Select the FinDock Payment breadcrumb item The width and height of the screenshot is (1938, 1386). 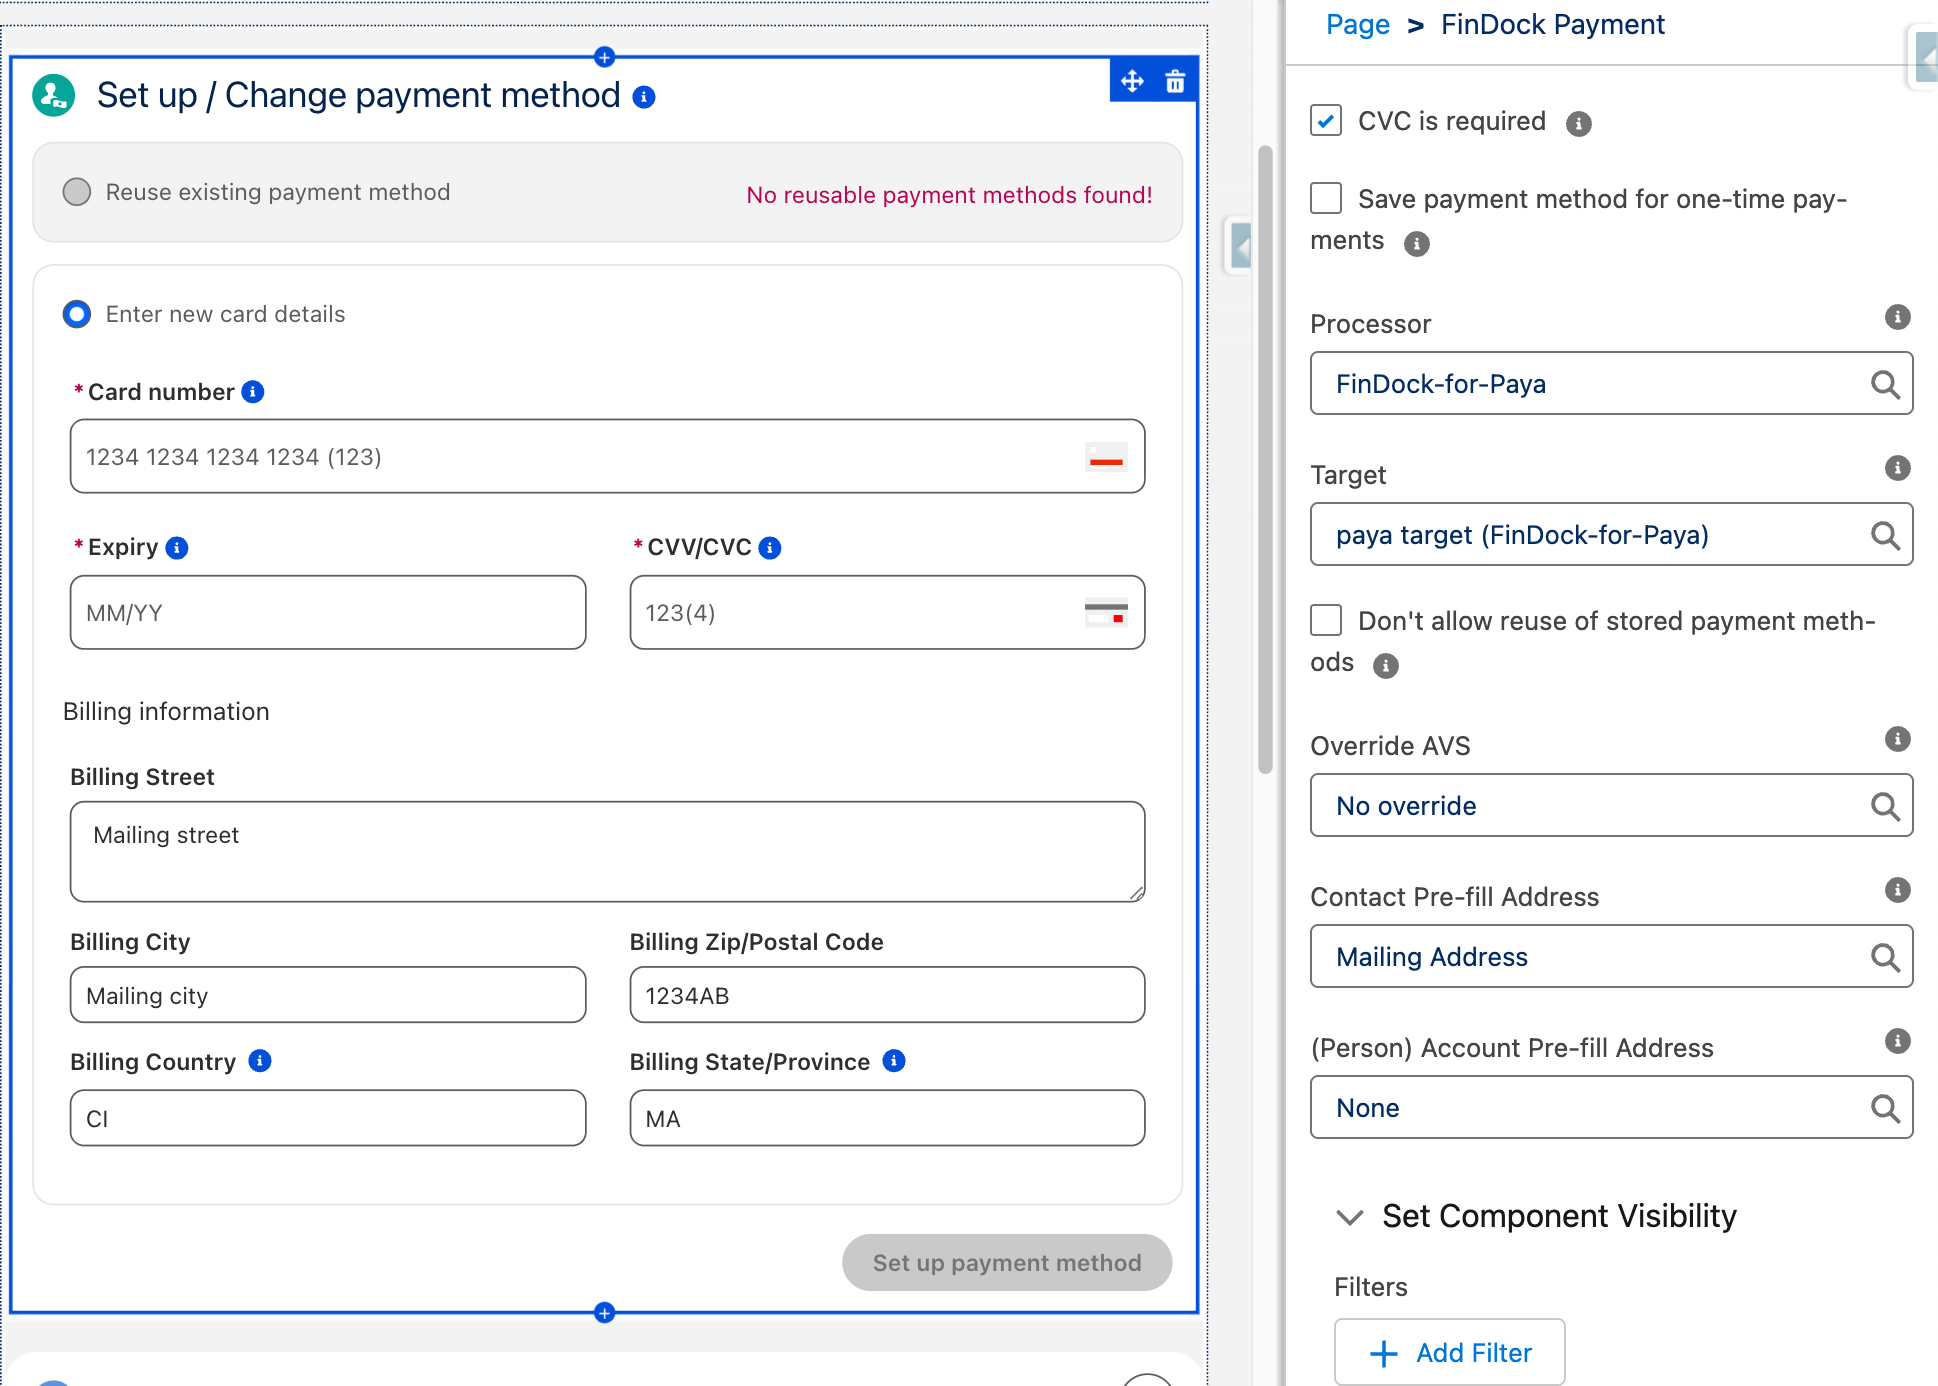[1551, 24]
